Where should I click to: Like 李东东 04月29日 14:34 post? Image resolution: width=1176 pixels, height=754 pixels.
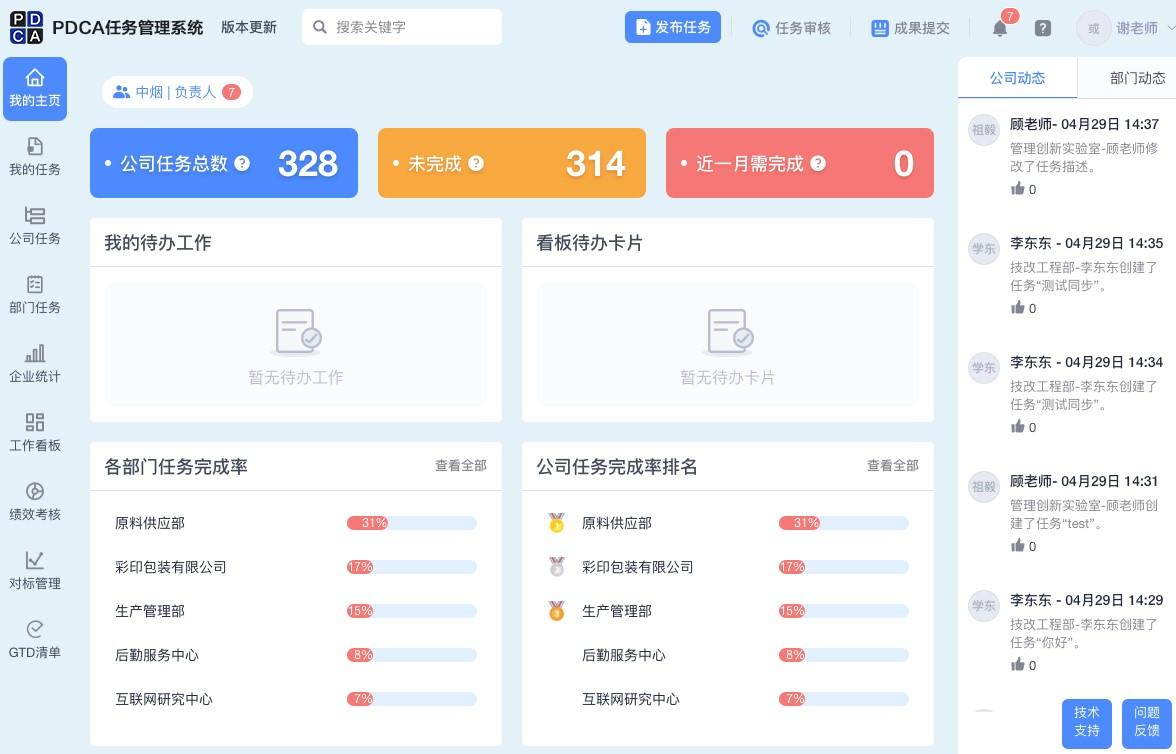click(x=1018, y=426)
